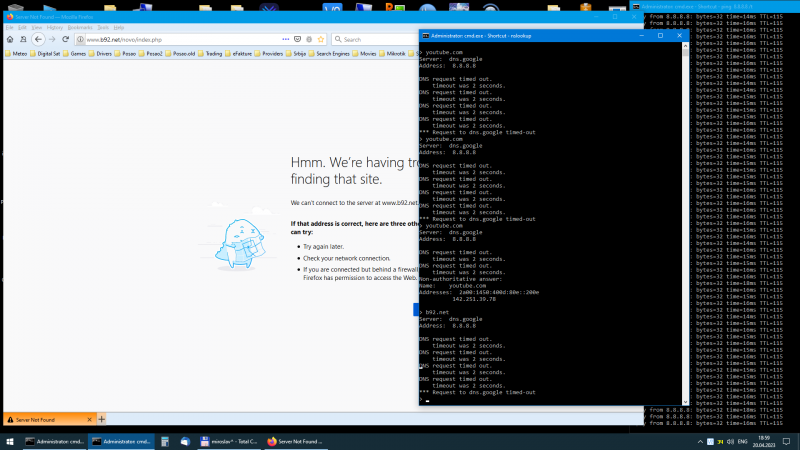This screenshot has height=450, width=800.
Task: Expand the Meteo bookmarks folder
Action: pyautogui.click(x=16, y=54)
